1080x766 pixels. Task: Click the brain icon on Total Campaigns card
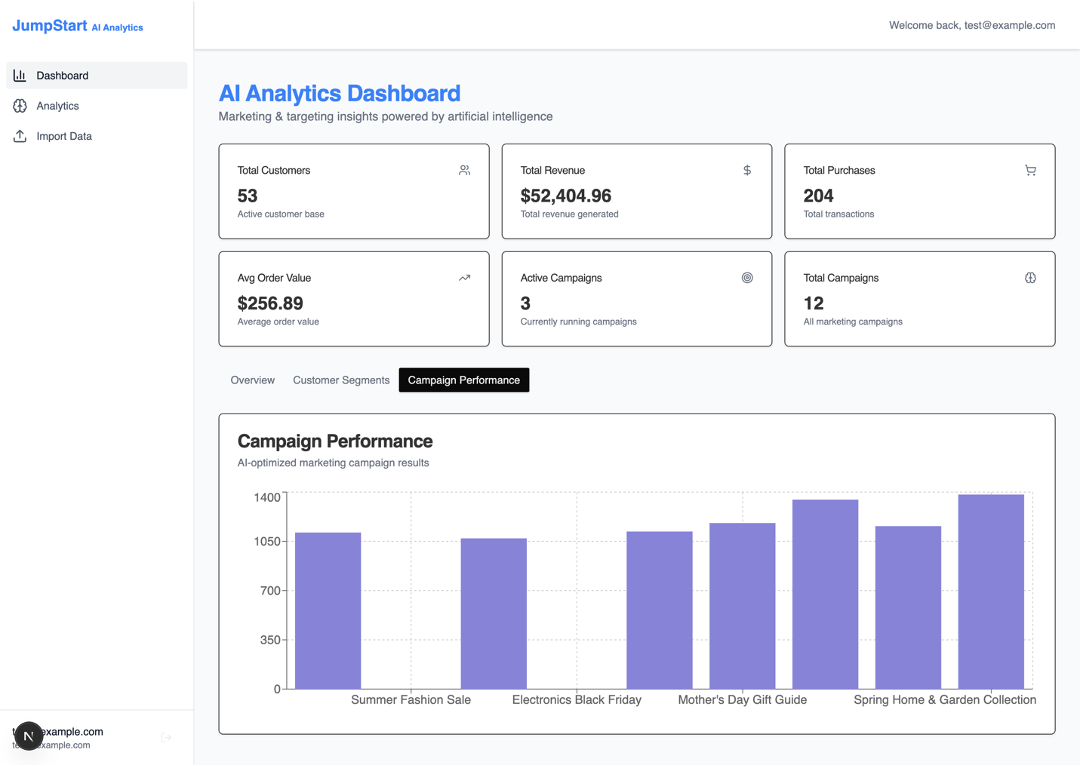pos(1030,278)
